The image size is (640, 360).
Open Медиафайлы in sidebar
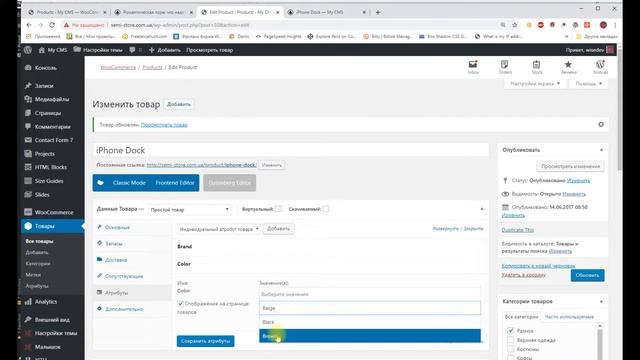tap(52, 99)
